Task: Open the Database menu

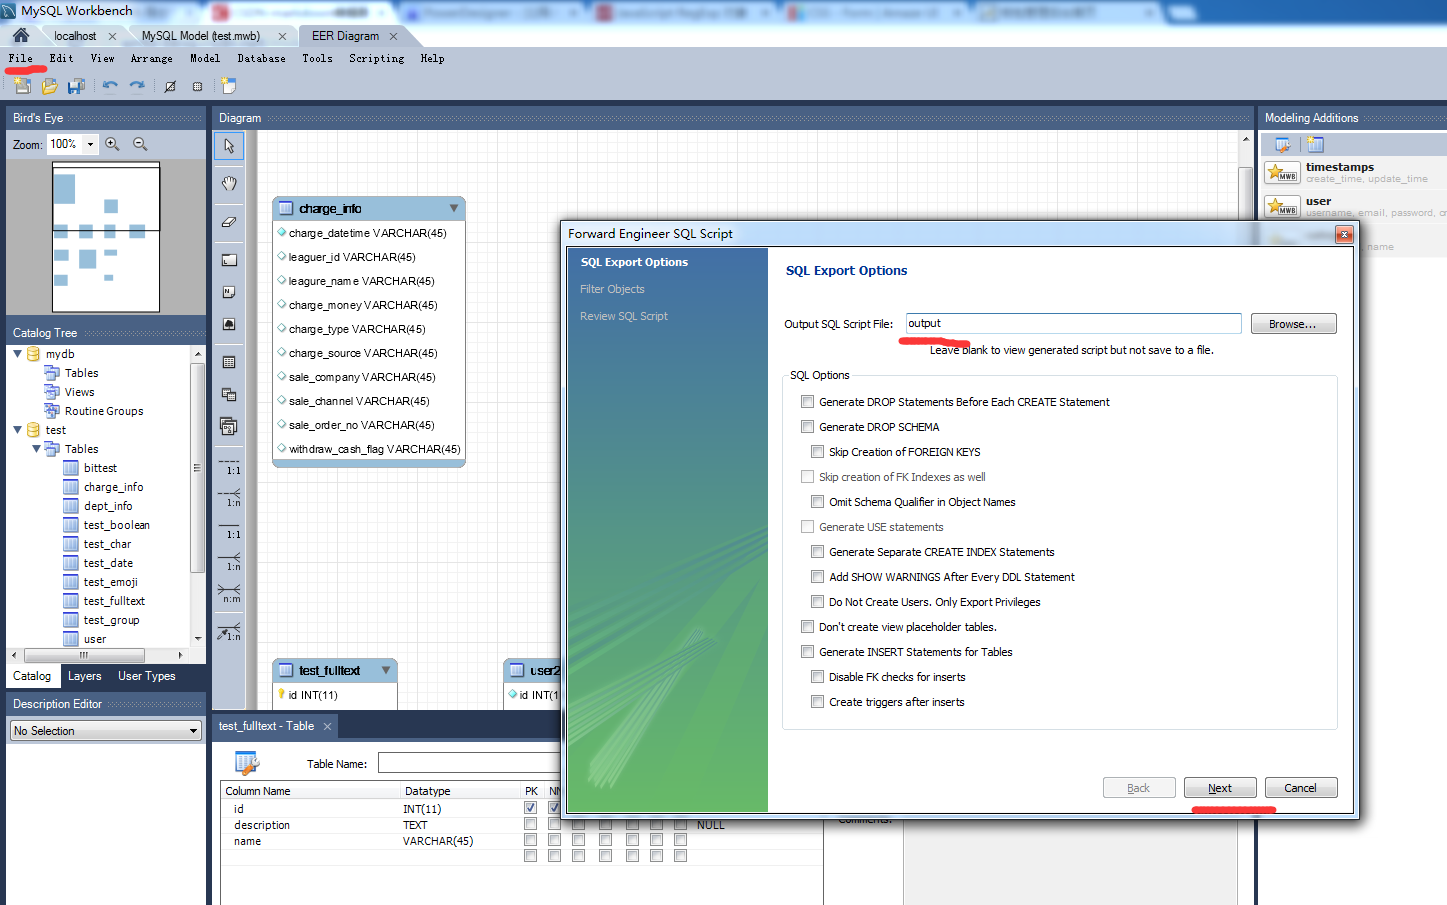Action: coord(261,59)
